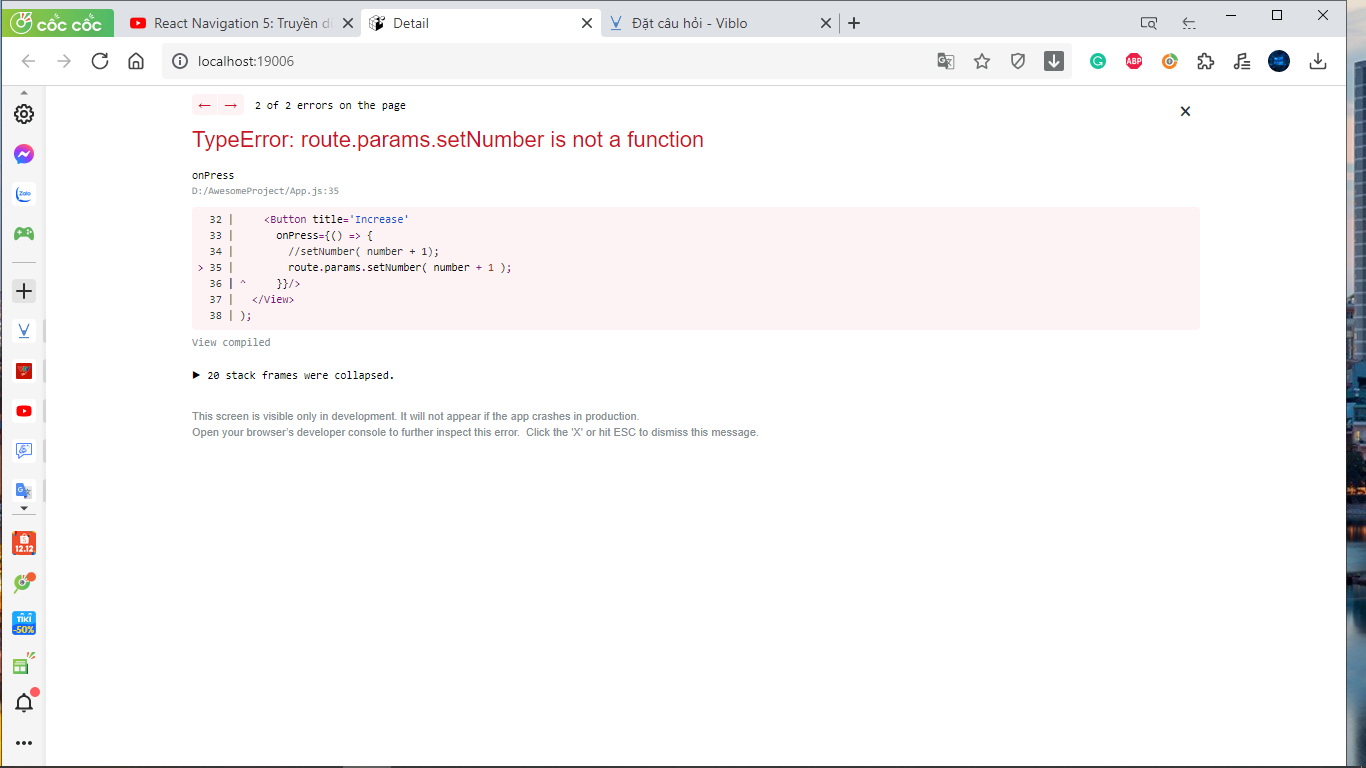The image size is (1366, 768).
Task: Click the onPress function name label
Action: pyautogui.click(x=213, y=175)
